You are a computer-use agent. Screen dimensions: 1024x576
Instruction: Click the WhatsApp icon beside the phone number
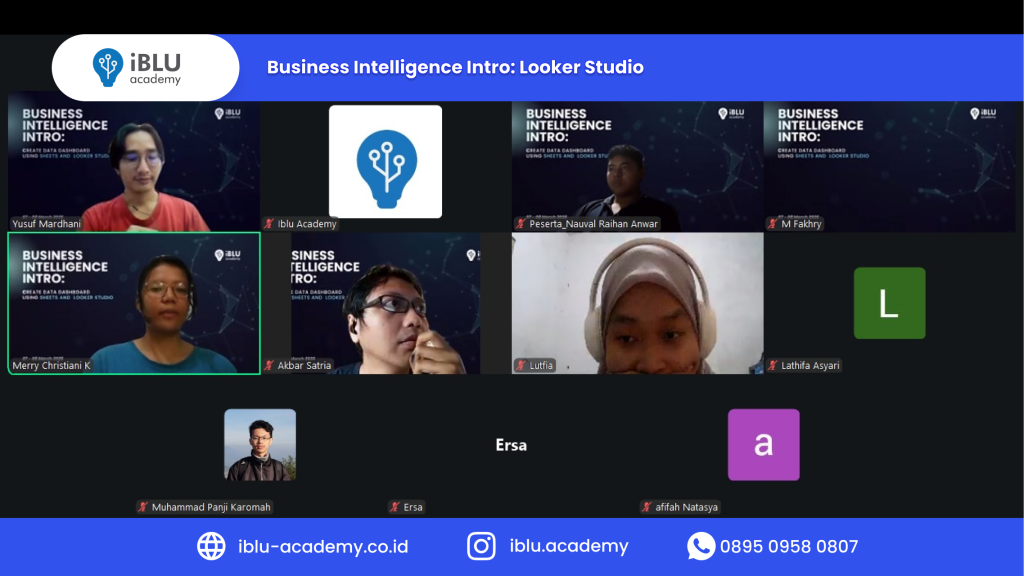coord(701,546)
